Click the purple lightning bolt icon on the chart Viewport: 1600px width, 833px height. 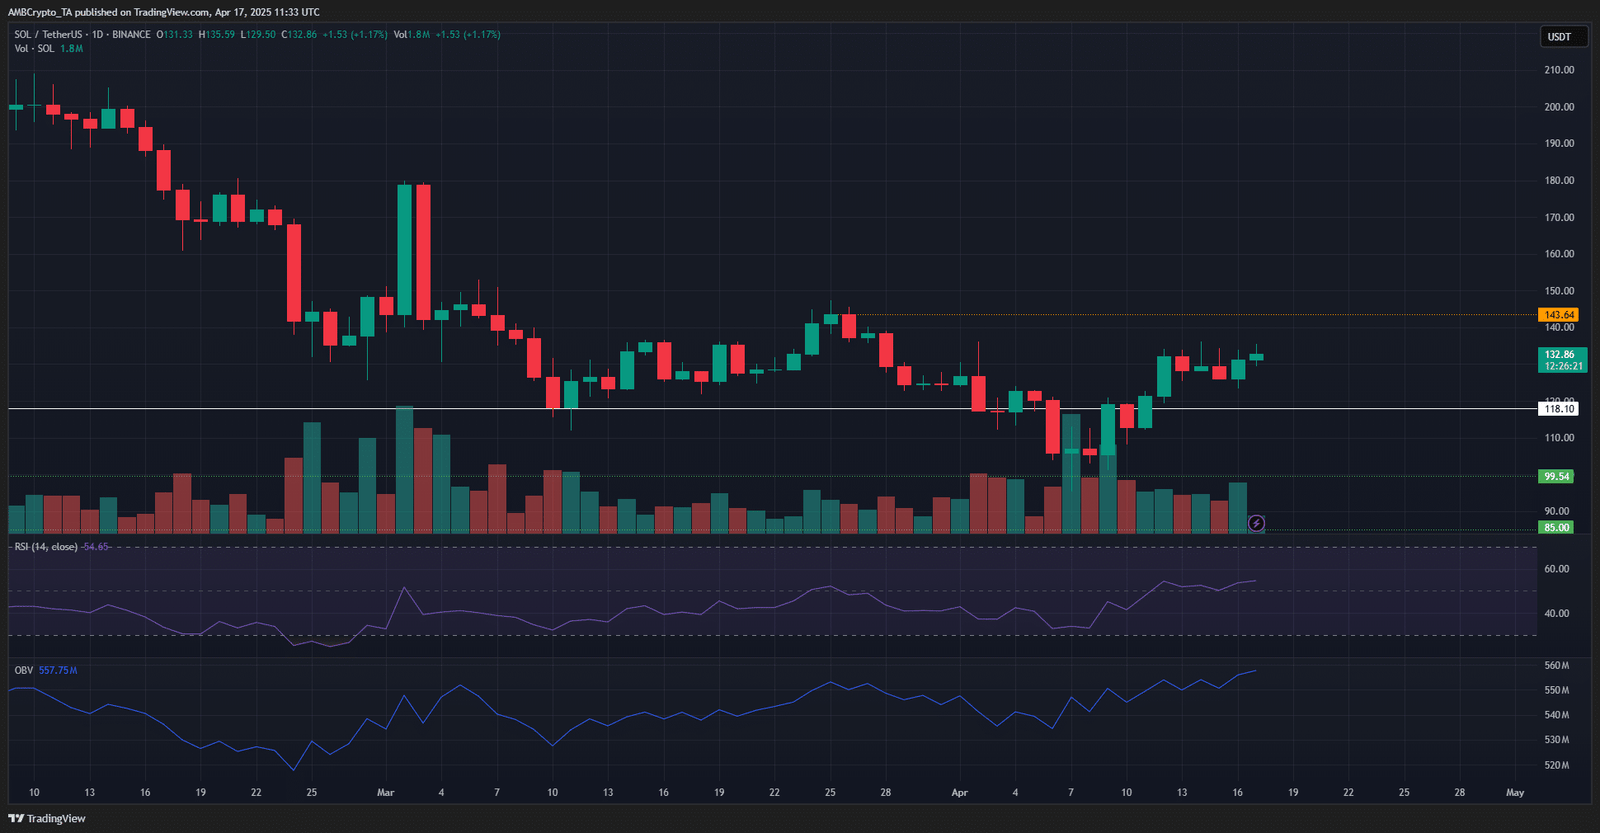pos(1256,523)
